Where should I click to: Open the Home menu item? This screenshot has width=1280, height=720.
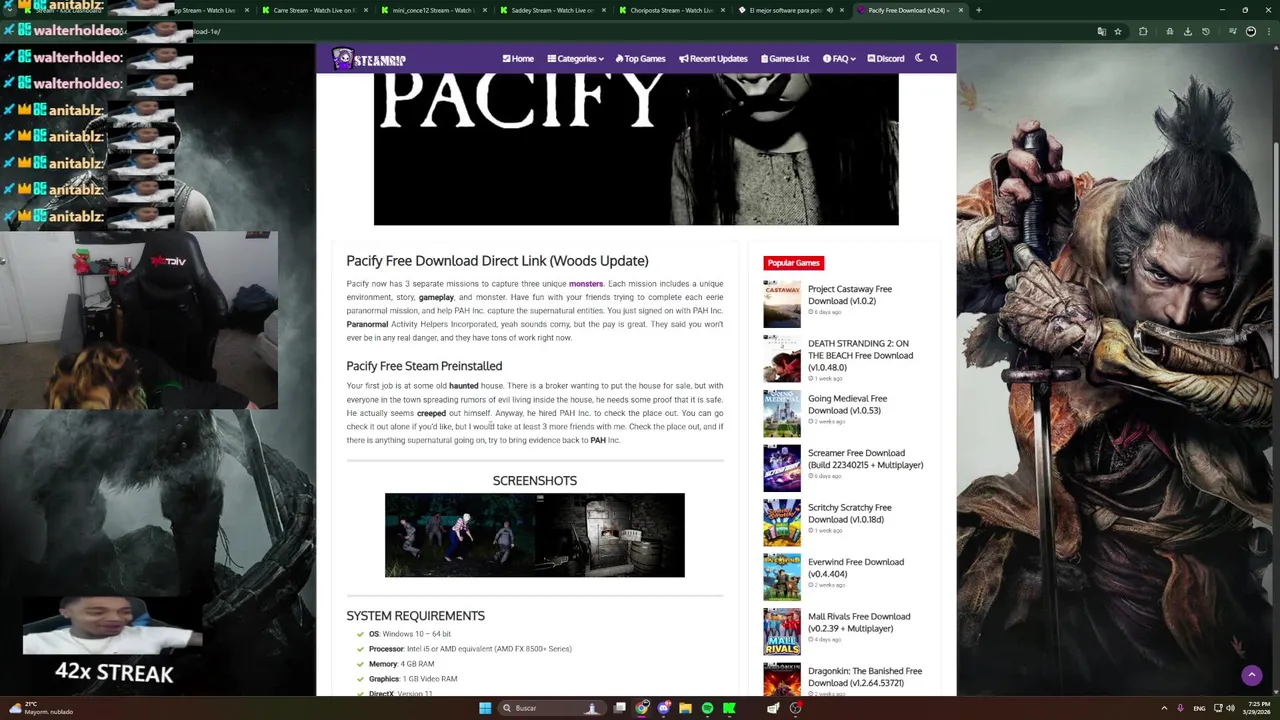pos(518,59)
